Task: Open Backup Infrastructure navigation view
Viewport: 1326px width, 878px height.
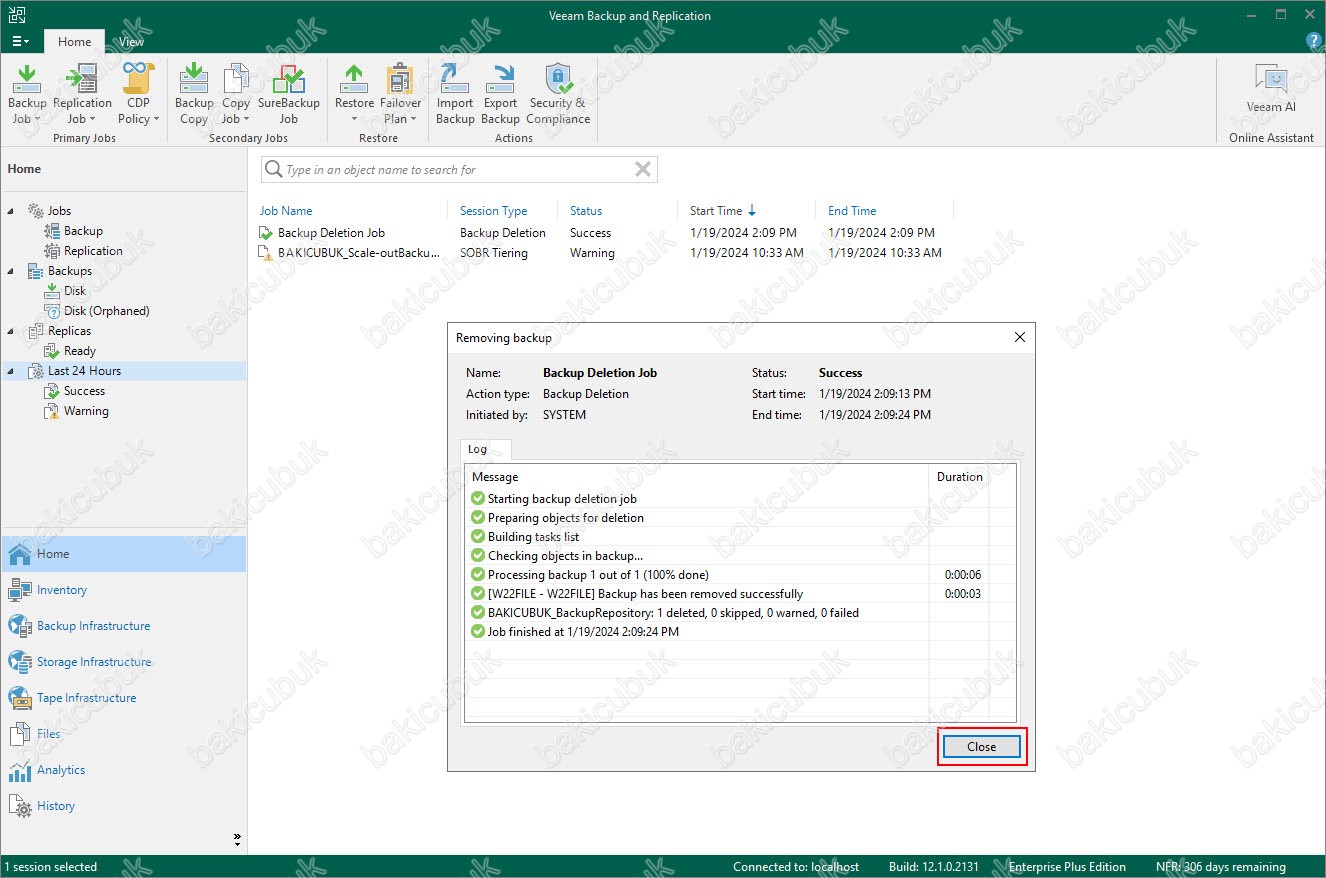Action: (93, 626)
